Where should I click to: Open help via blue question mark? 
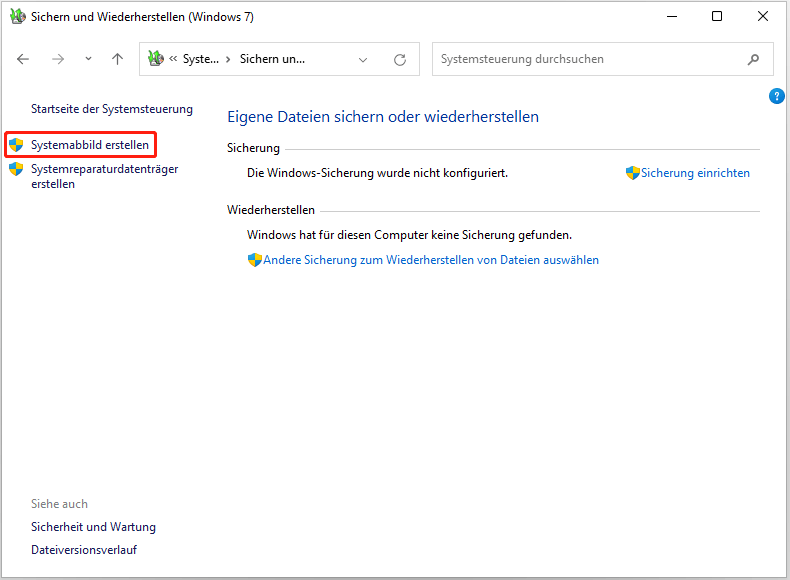(x=777, y=96)
